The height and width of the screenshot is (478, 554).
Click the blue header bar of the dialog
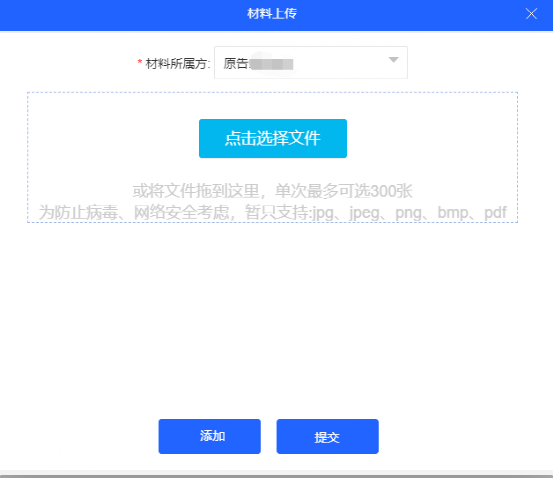tap(277, 15)
